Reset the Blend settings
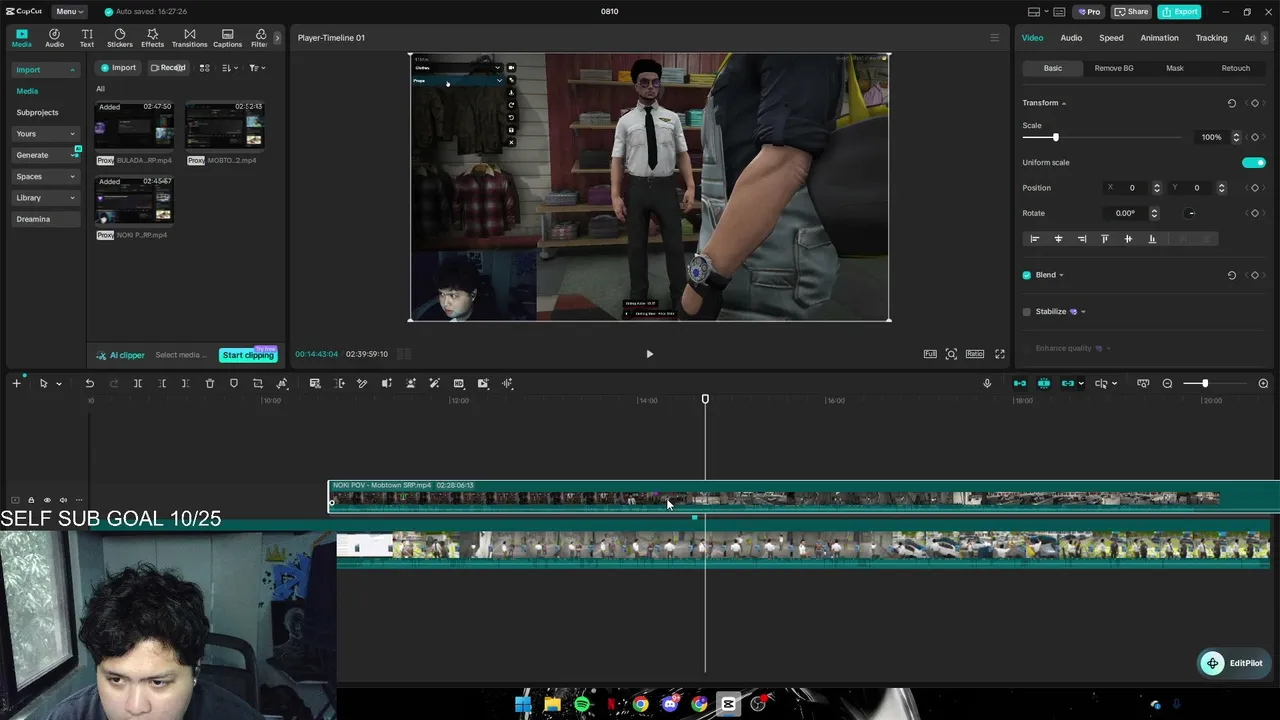 (1231, 275)
